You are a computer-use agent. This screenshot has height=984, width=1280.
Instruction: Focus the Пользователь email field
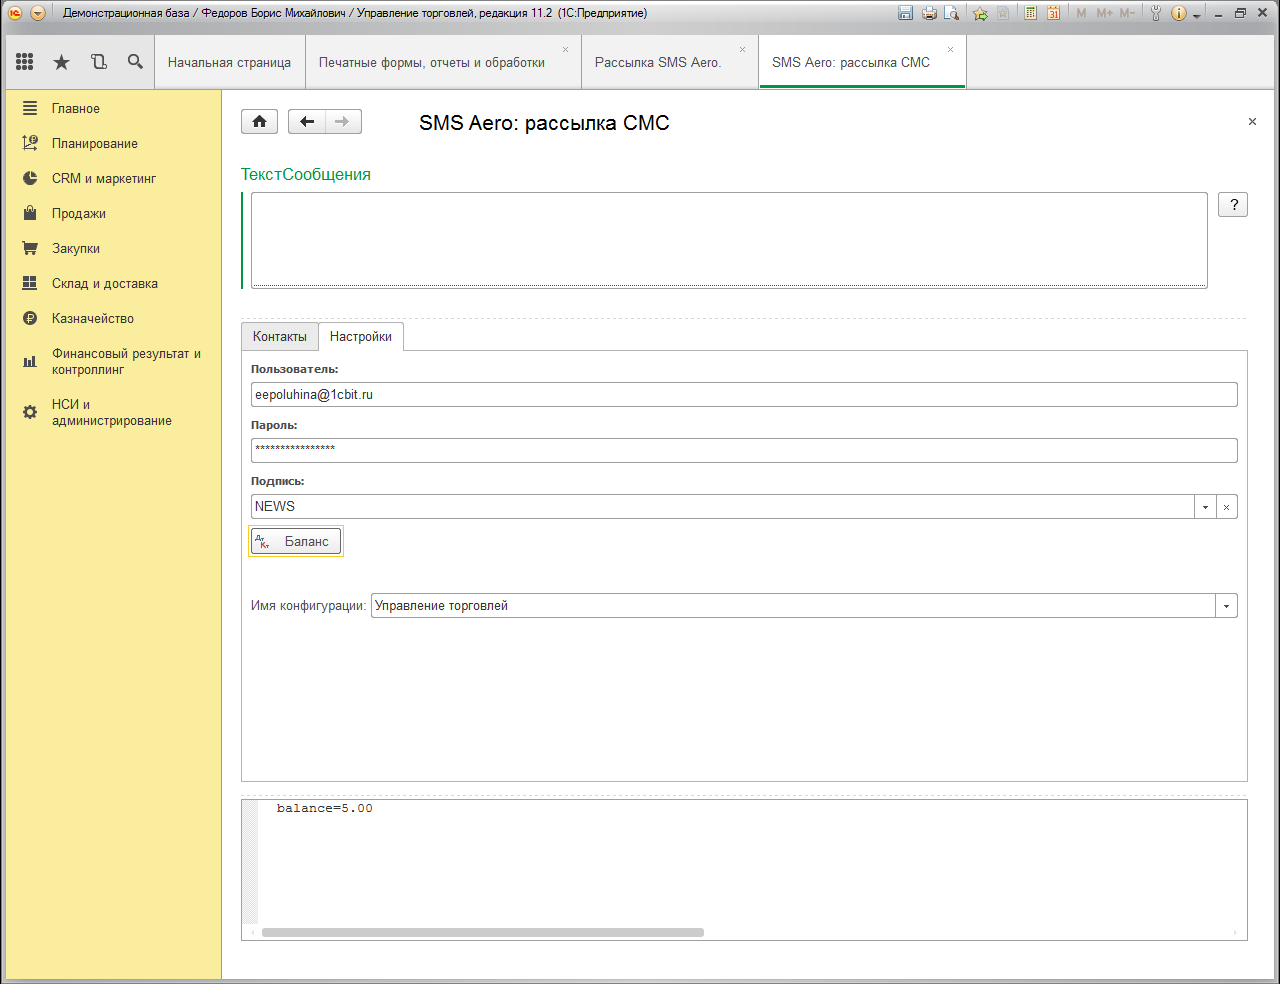pos(744,395)
